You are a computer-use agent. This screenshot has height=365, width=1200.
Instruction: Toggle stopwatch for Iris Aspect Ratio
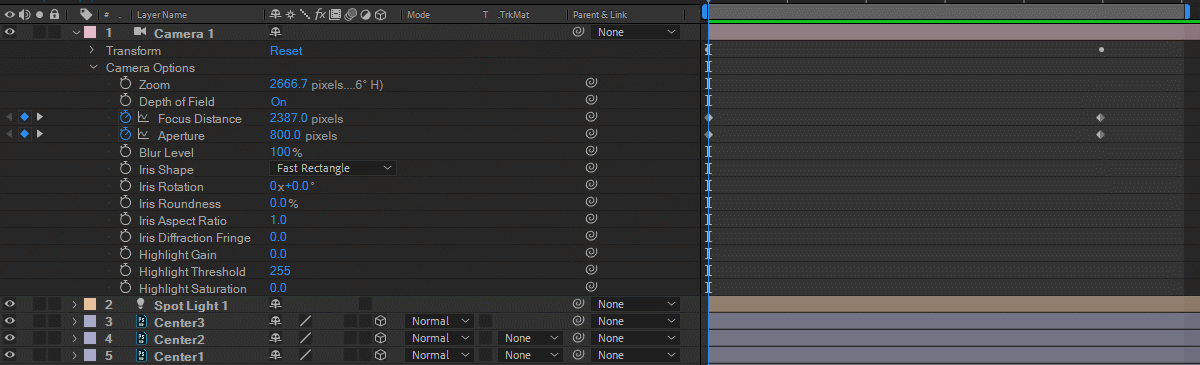[126, 220]
